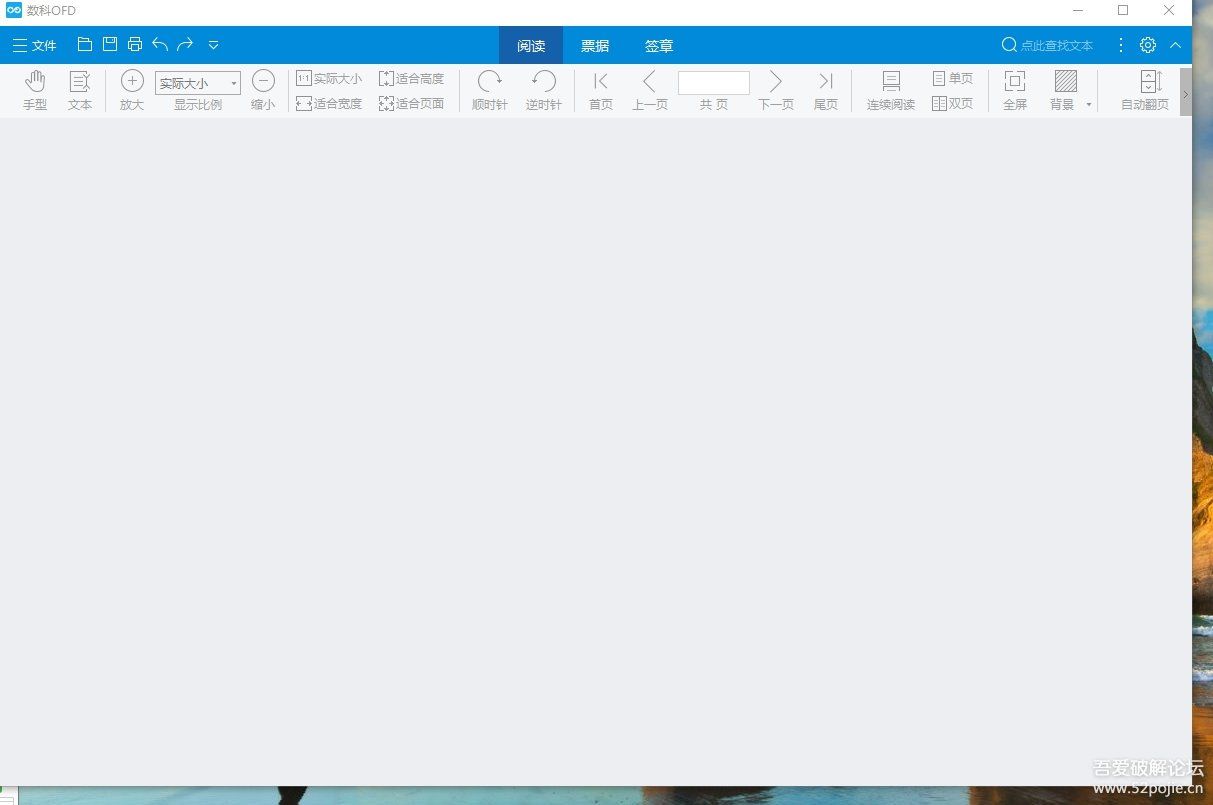Click the undo arrow icon

tap(160, 45)
